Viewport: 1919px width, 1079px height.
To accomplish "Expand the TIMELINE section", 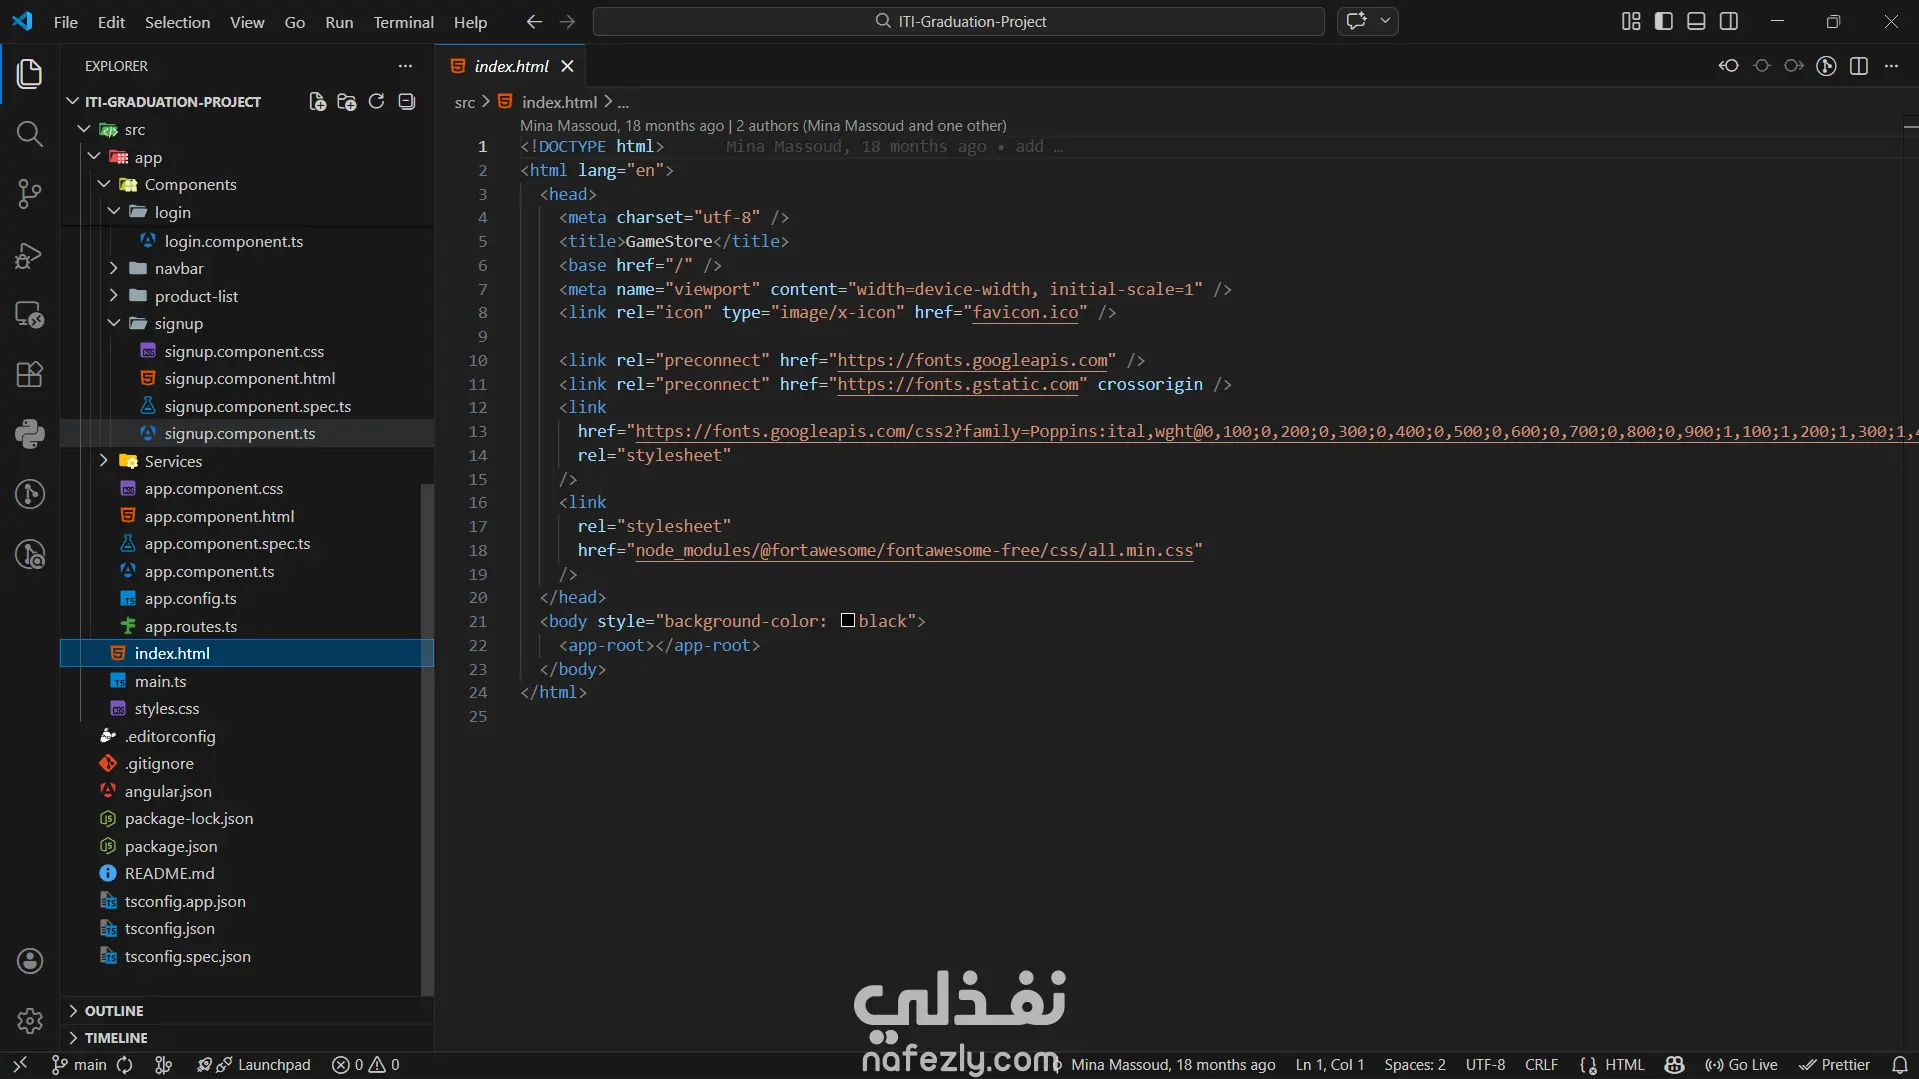I will coord(247,1038).
